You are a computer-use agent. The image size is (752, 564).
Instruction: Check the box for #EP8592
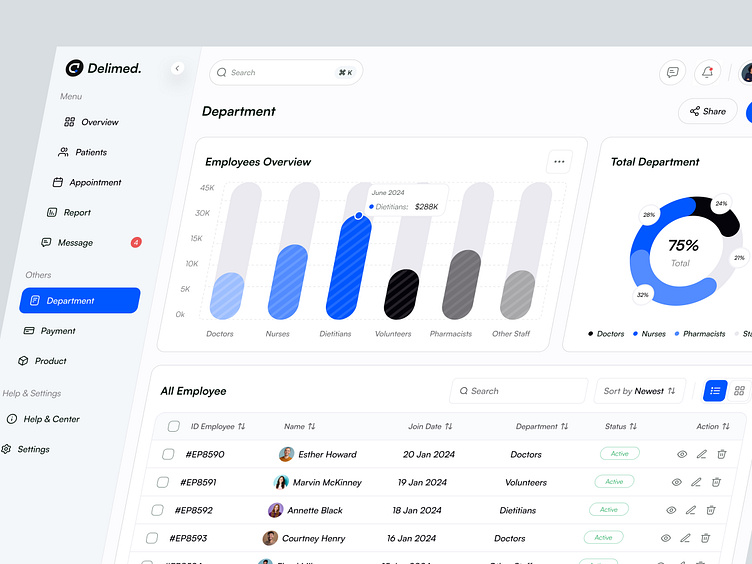[157, 510]
